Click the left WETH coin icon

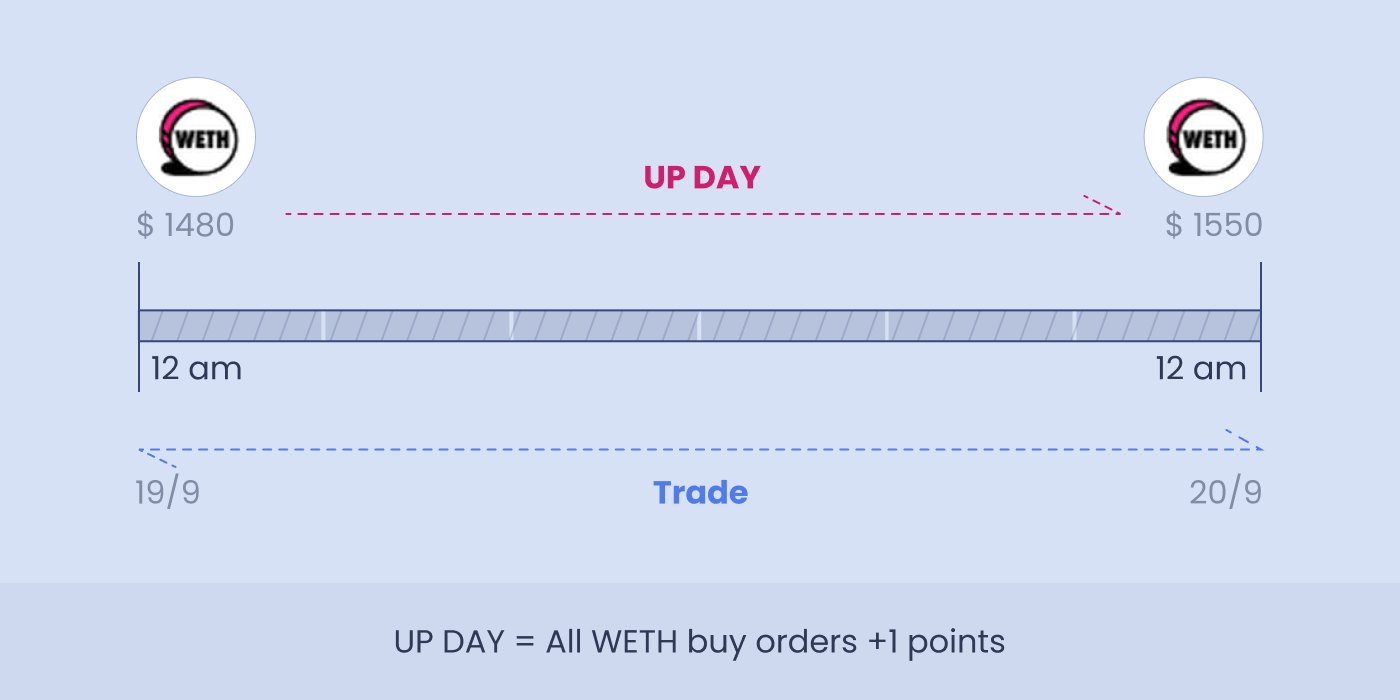[196, 136]
